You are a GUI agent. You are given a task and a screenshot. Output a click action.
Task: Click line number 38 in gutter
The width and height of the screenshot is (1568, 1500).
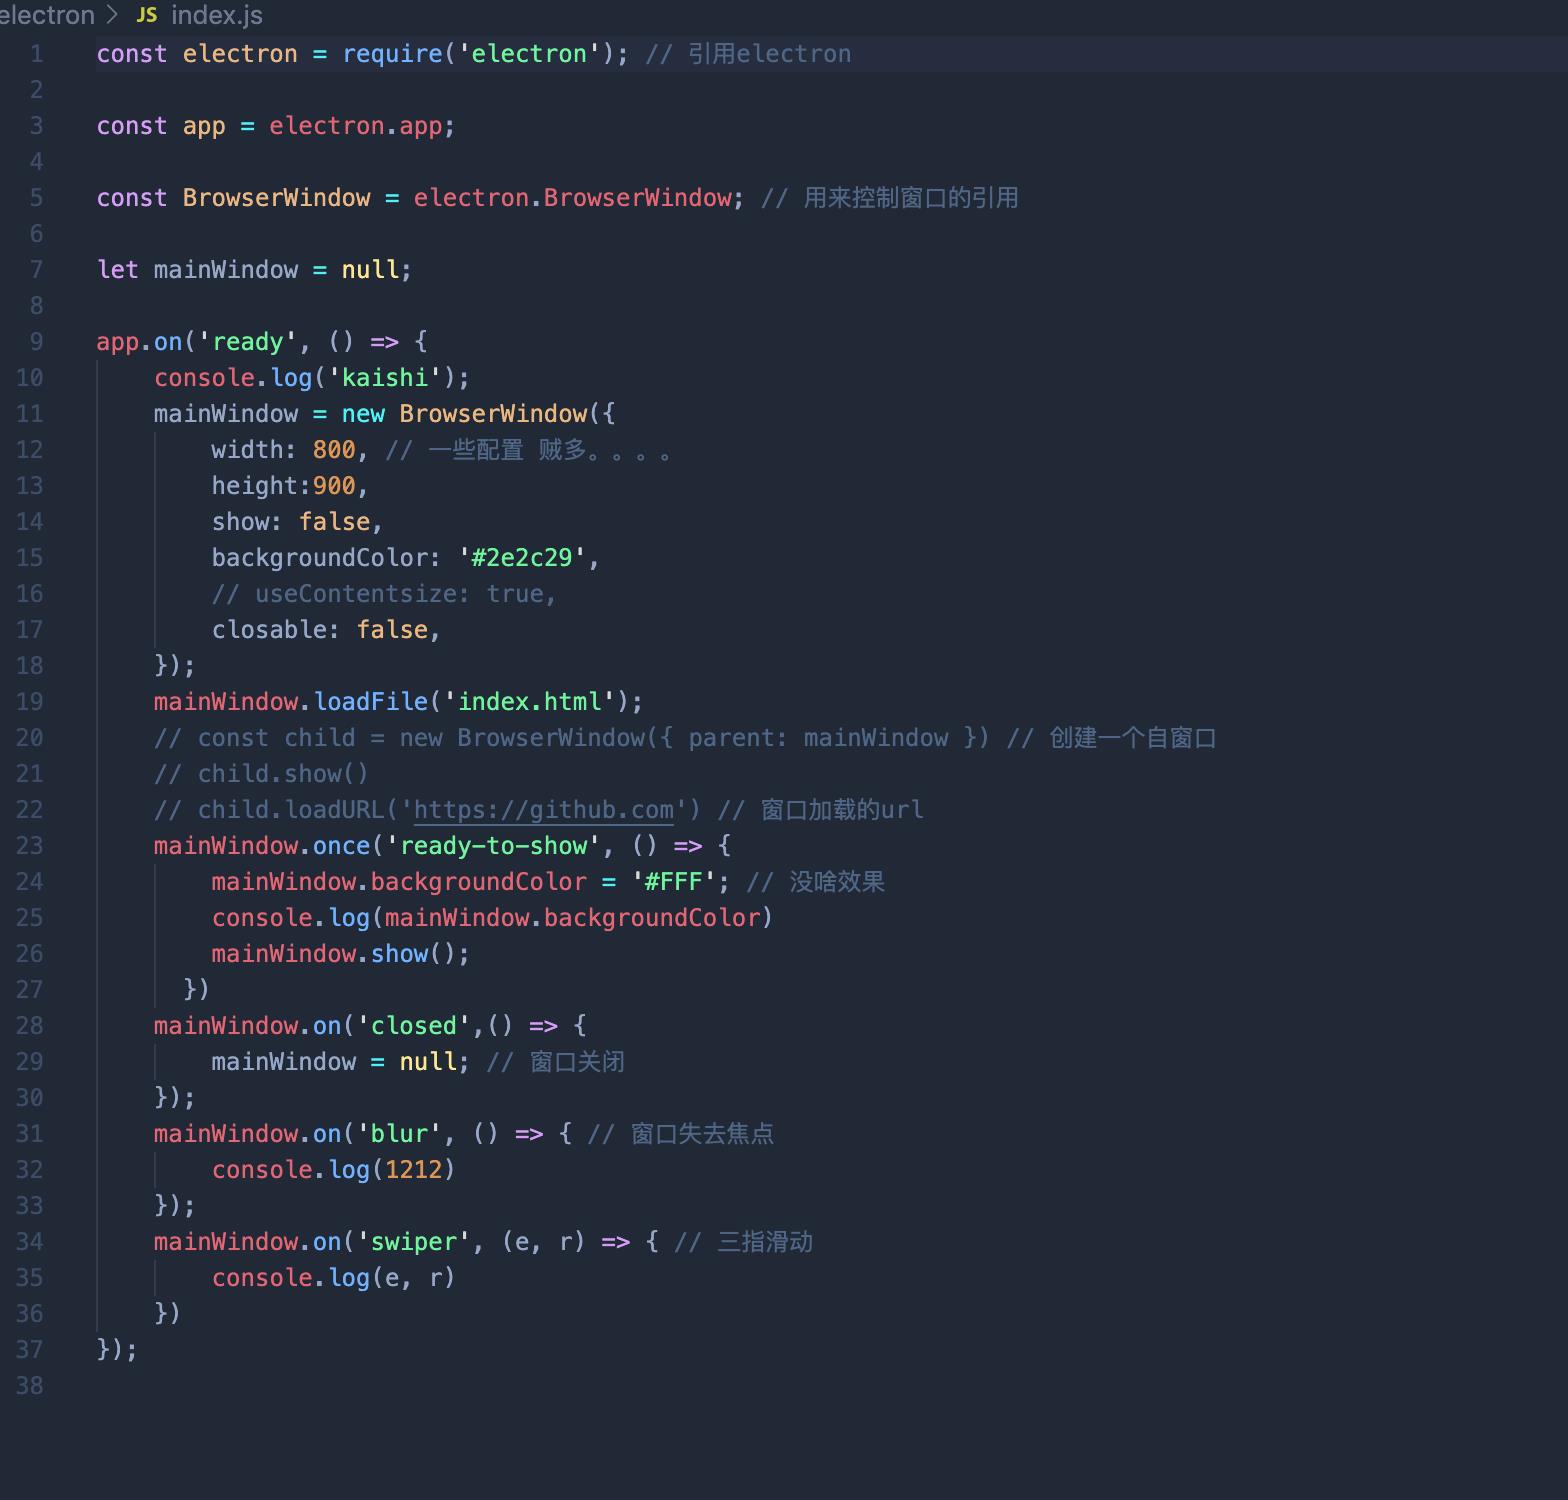[29, 1386]
